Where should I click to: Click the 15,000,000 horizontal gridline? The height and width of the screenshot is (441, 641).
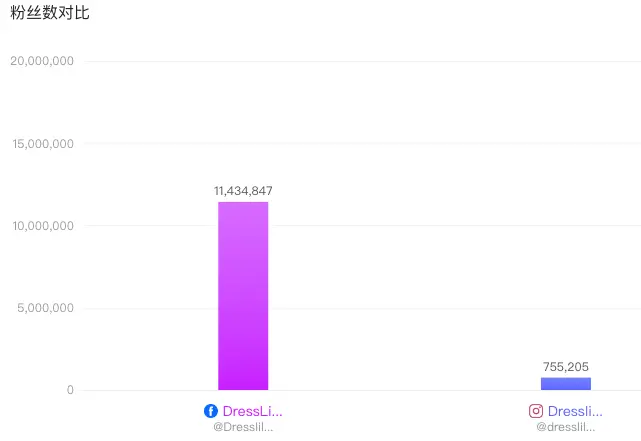[363, 143]
